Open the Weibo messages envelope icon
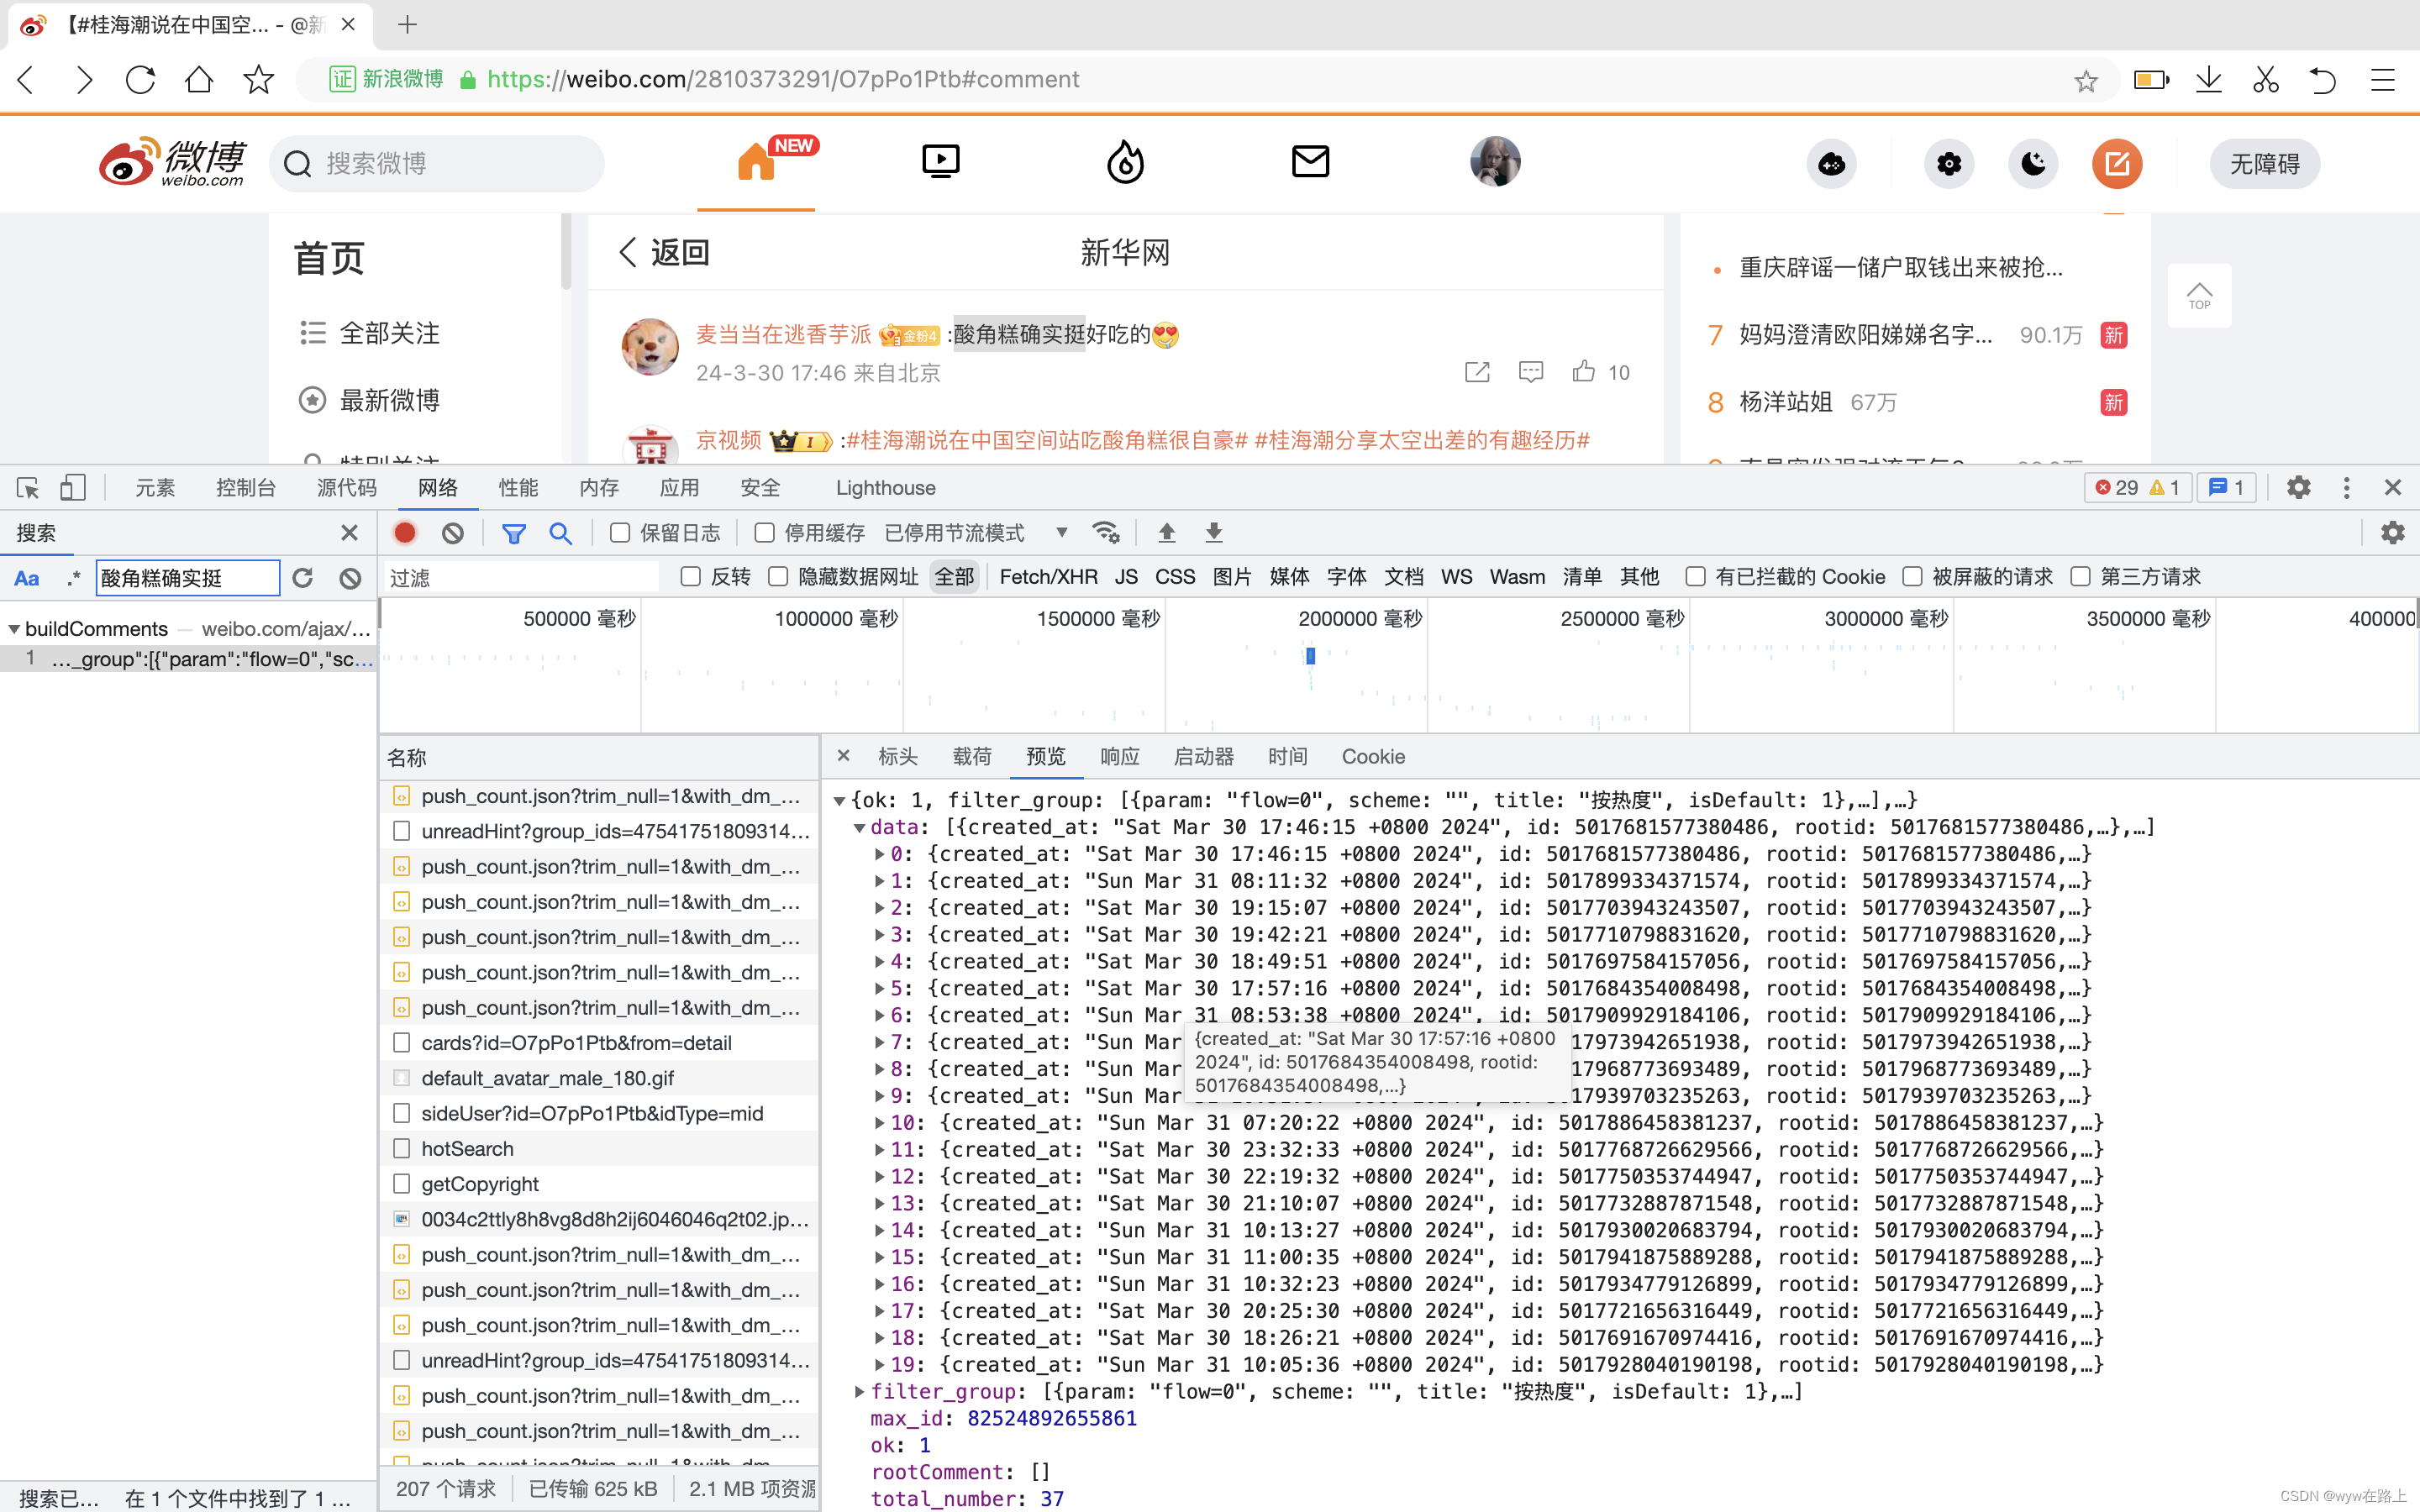The width and height of the screenshot is (2420, 1512). (1310, 161)
